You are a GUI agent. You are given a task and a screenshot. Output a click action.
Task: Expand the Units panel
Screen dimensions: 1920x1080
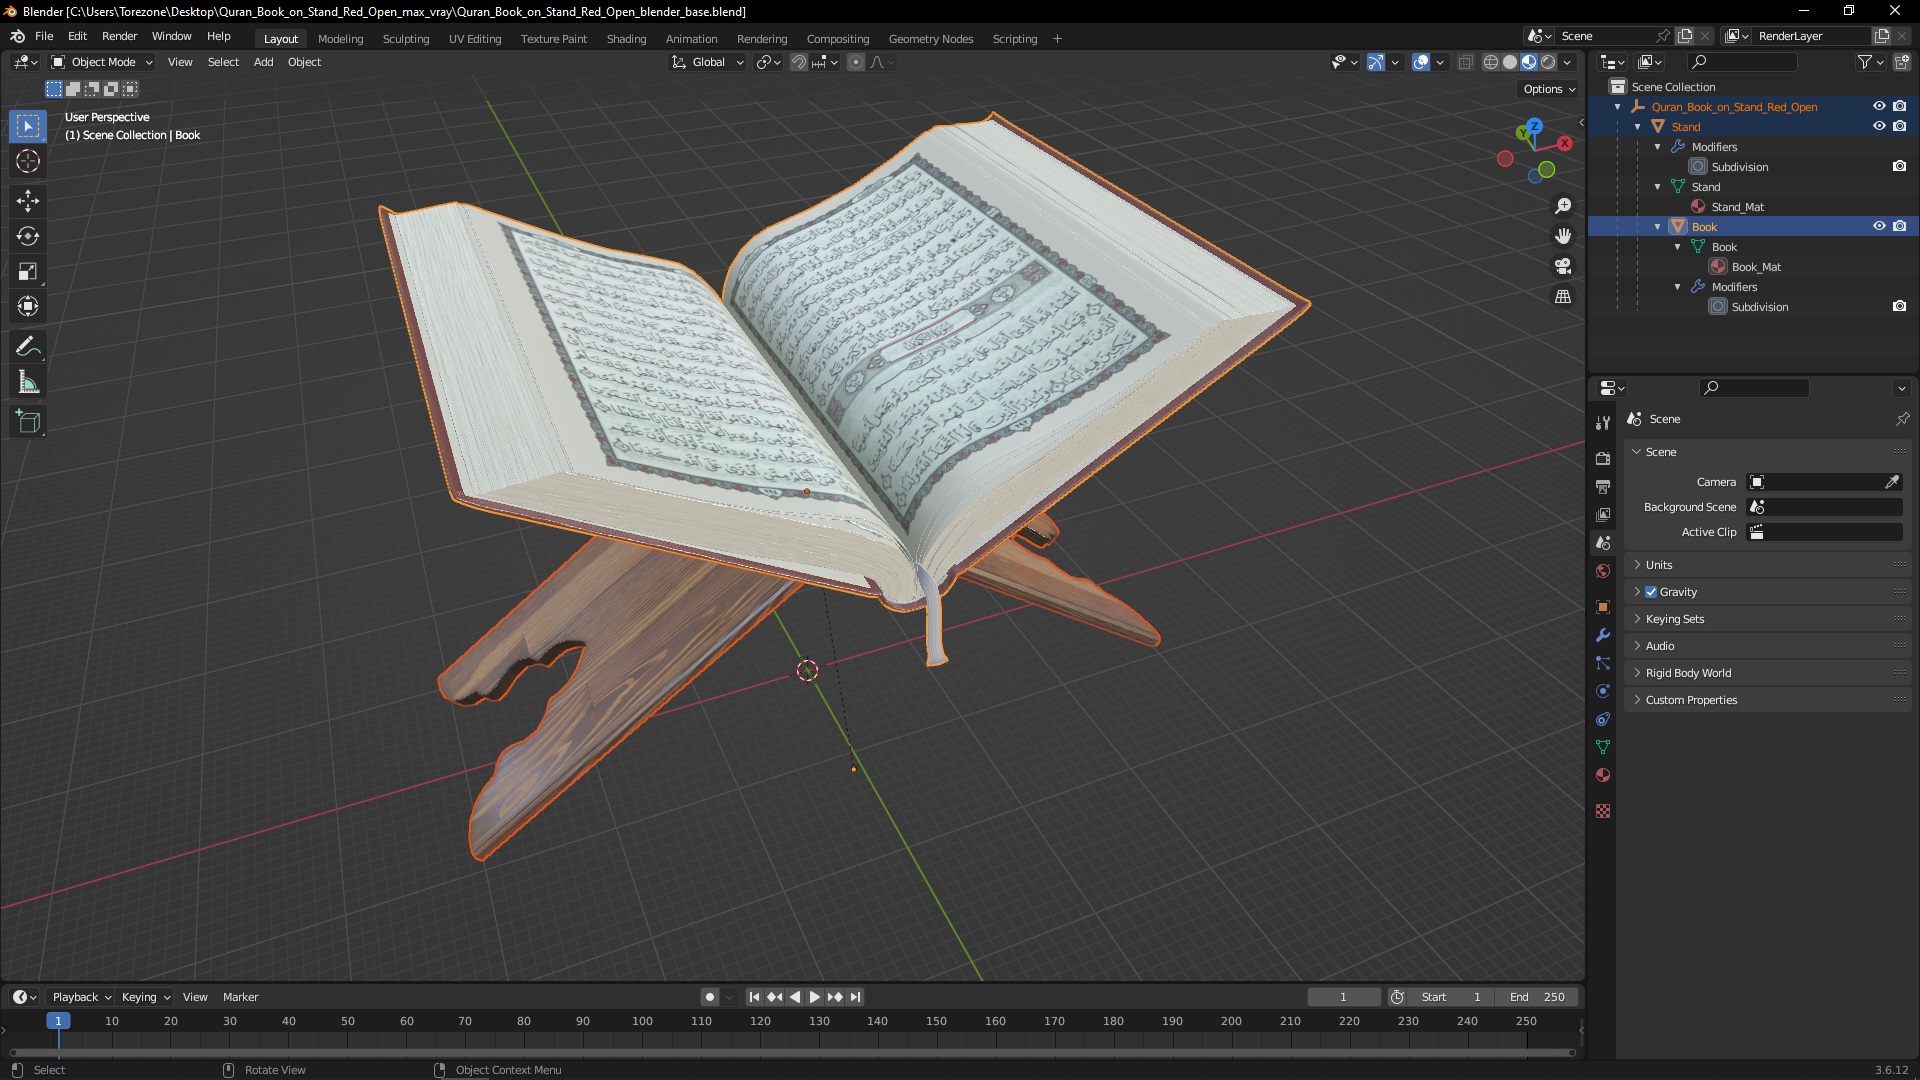[x=1659, y=565]
